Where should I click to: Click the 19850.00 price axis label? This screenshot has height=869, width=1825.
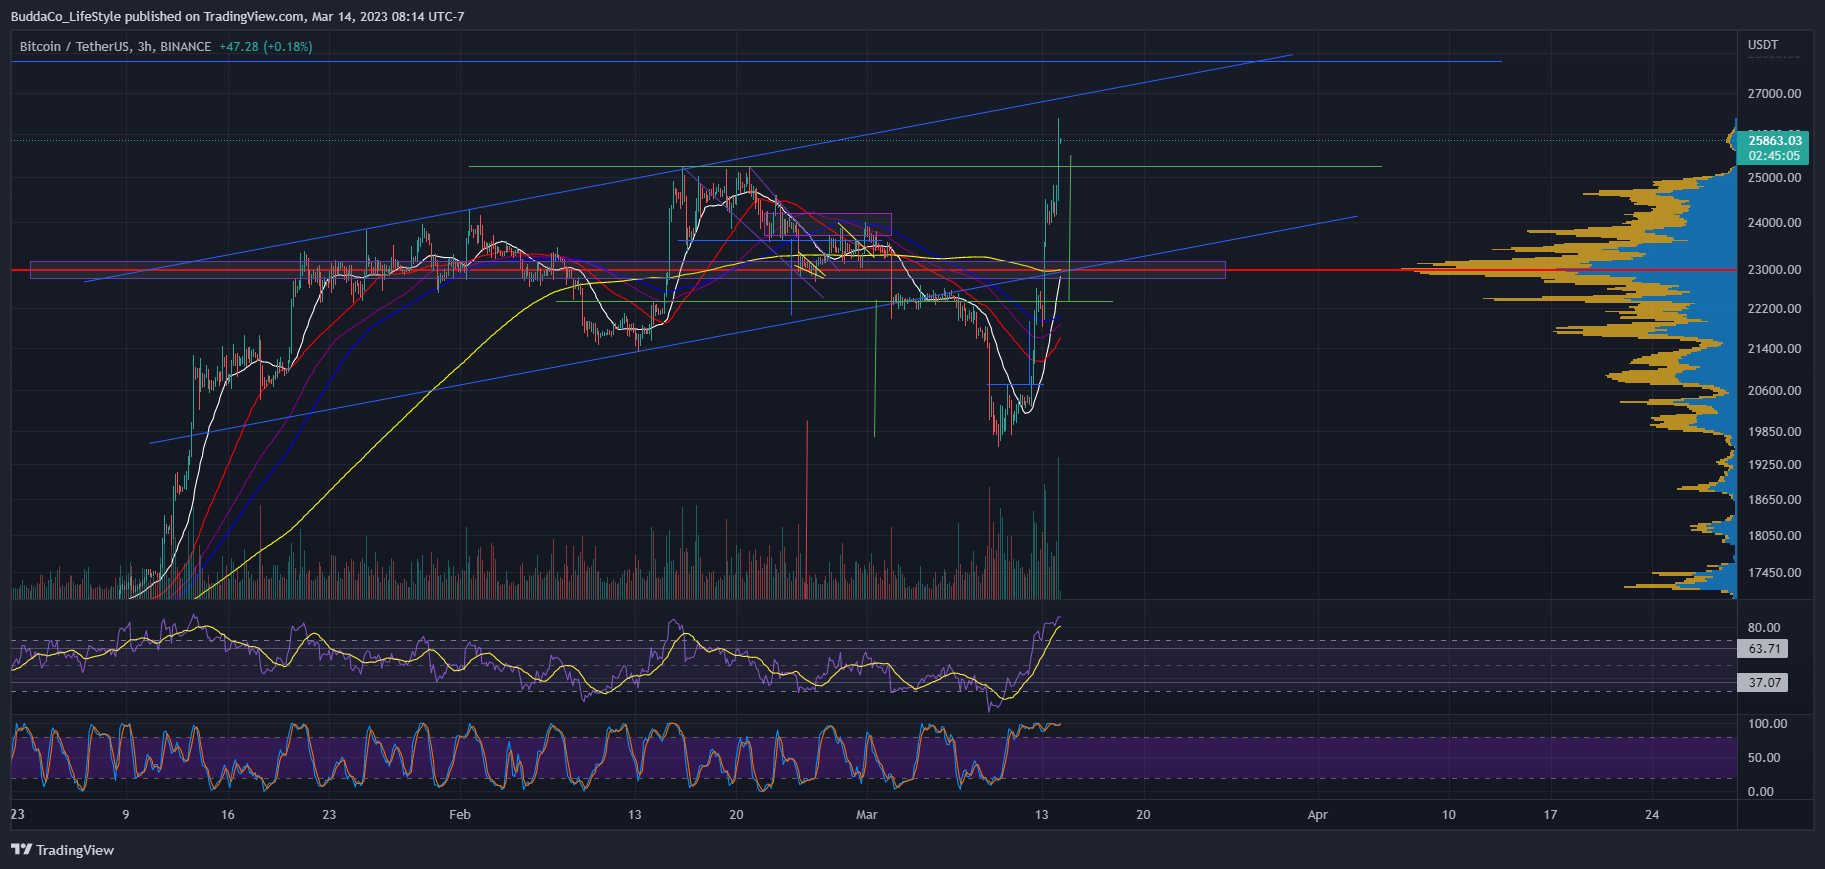tap(1774, 432)
